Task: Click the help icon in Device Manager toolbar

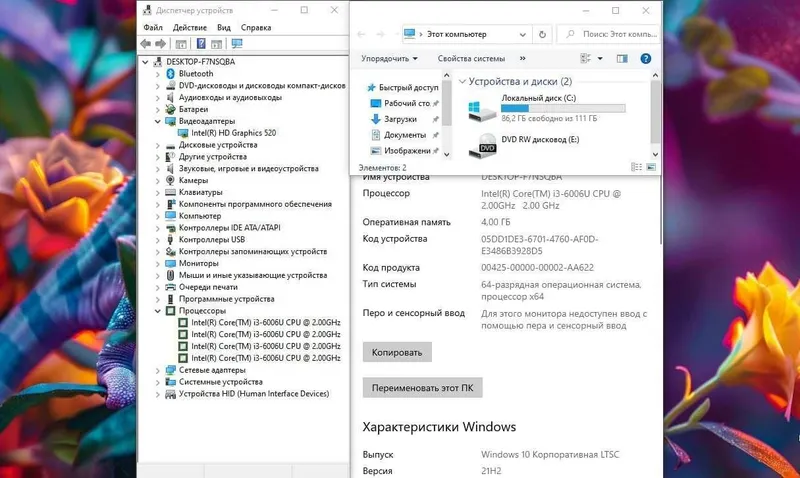Action: [201, 44]
